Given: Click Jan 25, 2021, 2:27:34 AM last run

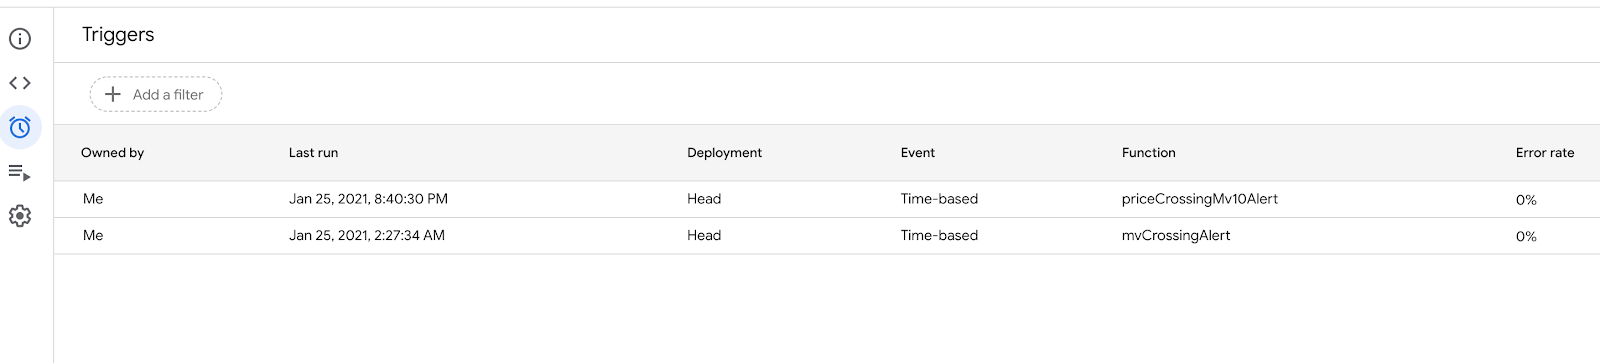Looking at the screenshot, I should [x=367, y=236].
